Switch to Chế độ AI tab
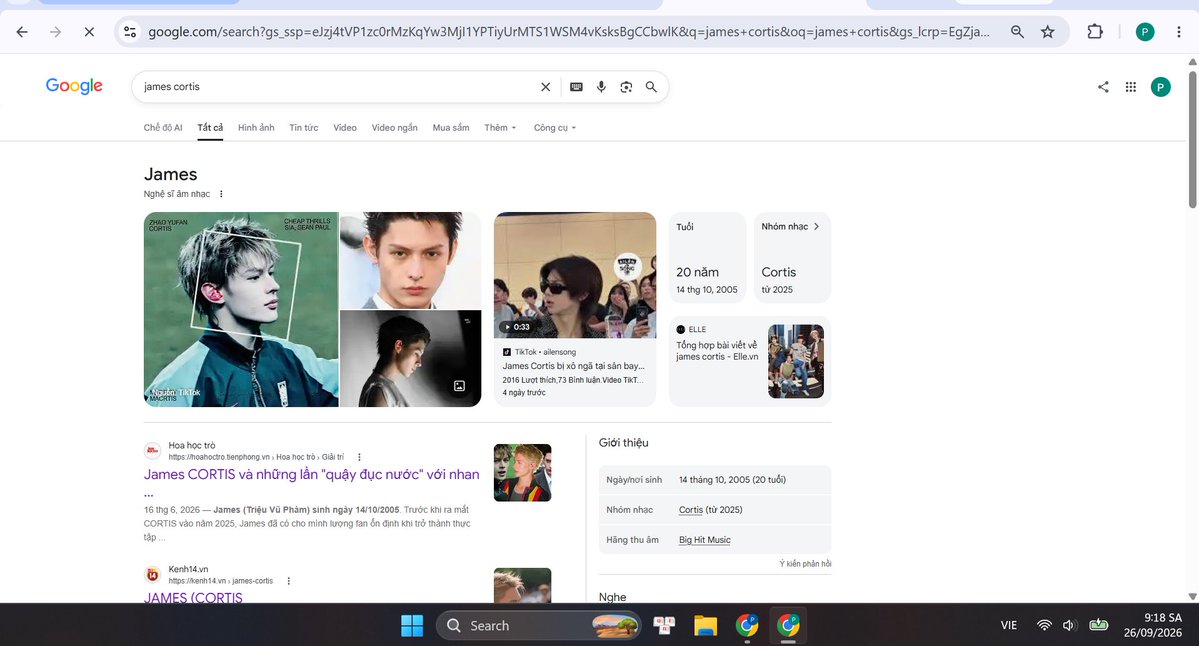 [163, 128]
